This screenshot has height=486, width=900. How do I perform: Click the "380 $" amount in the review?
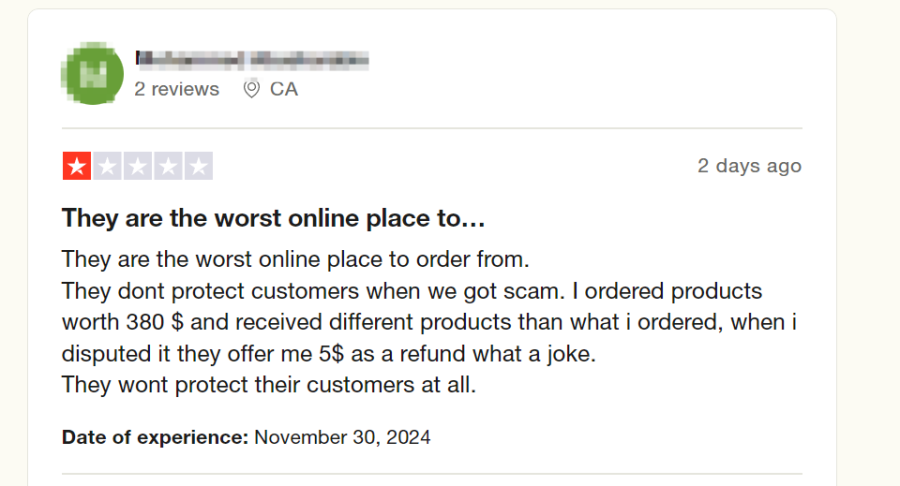coord(150,323)
